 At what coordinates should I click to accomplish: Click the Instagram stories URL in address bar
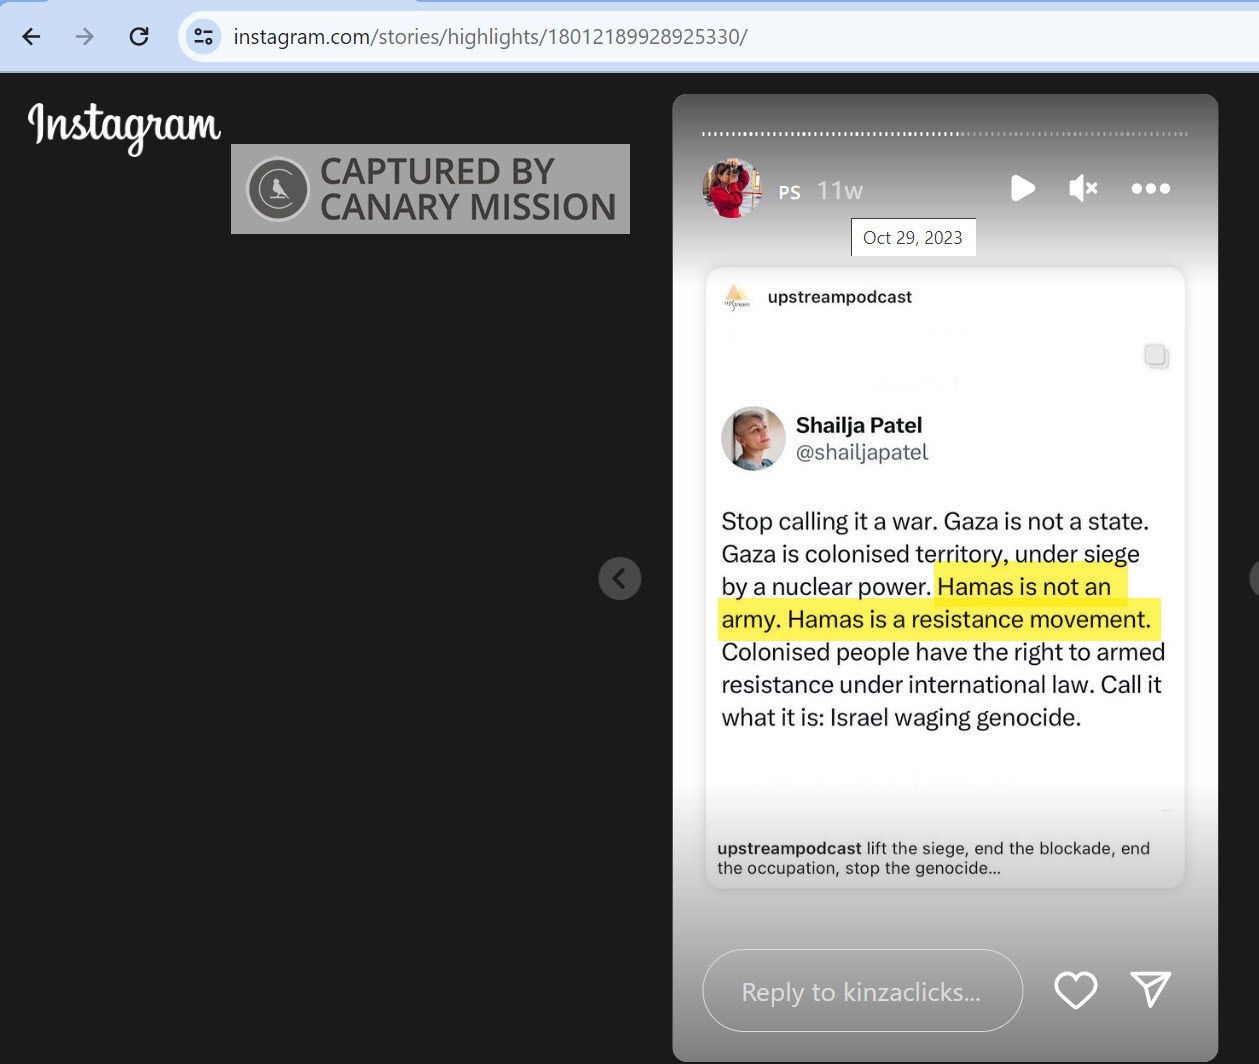click(490, 37)
